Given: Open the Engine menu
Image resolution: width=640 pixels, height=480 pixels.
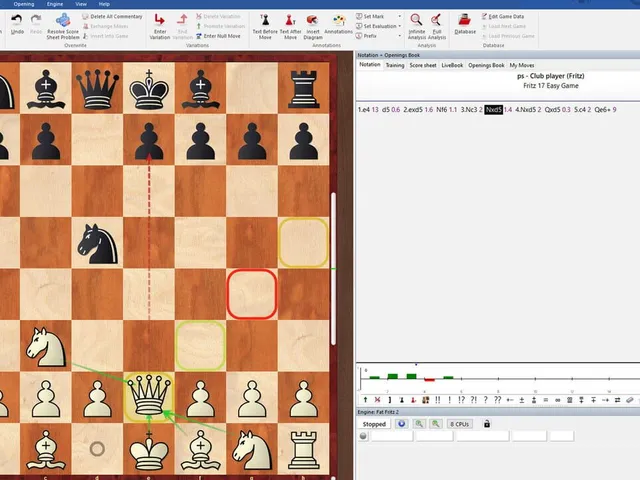Looking at the screenshot, I should 55,4.
